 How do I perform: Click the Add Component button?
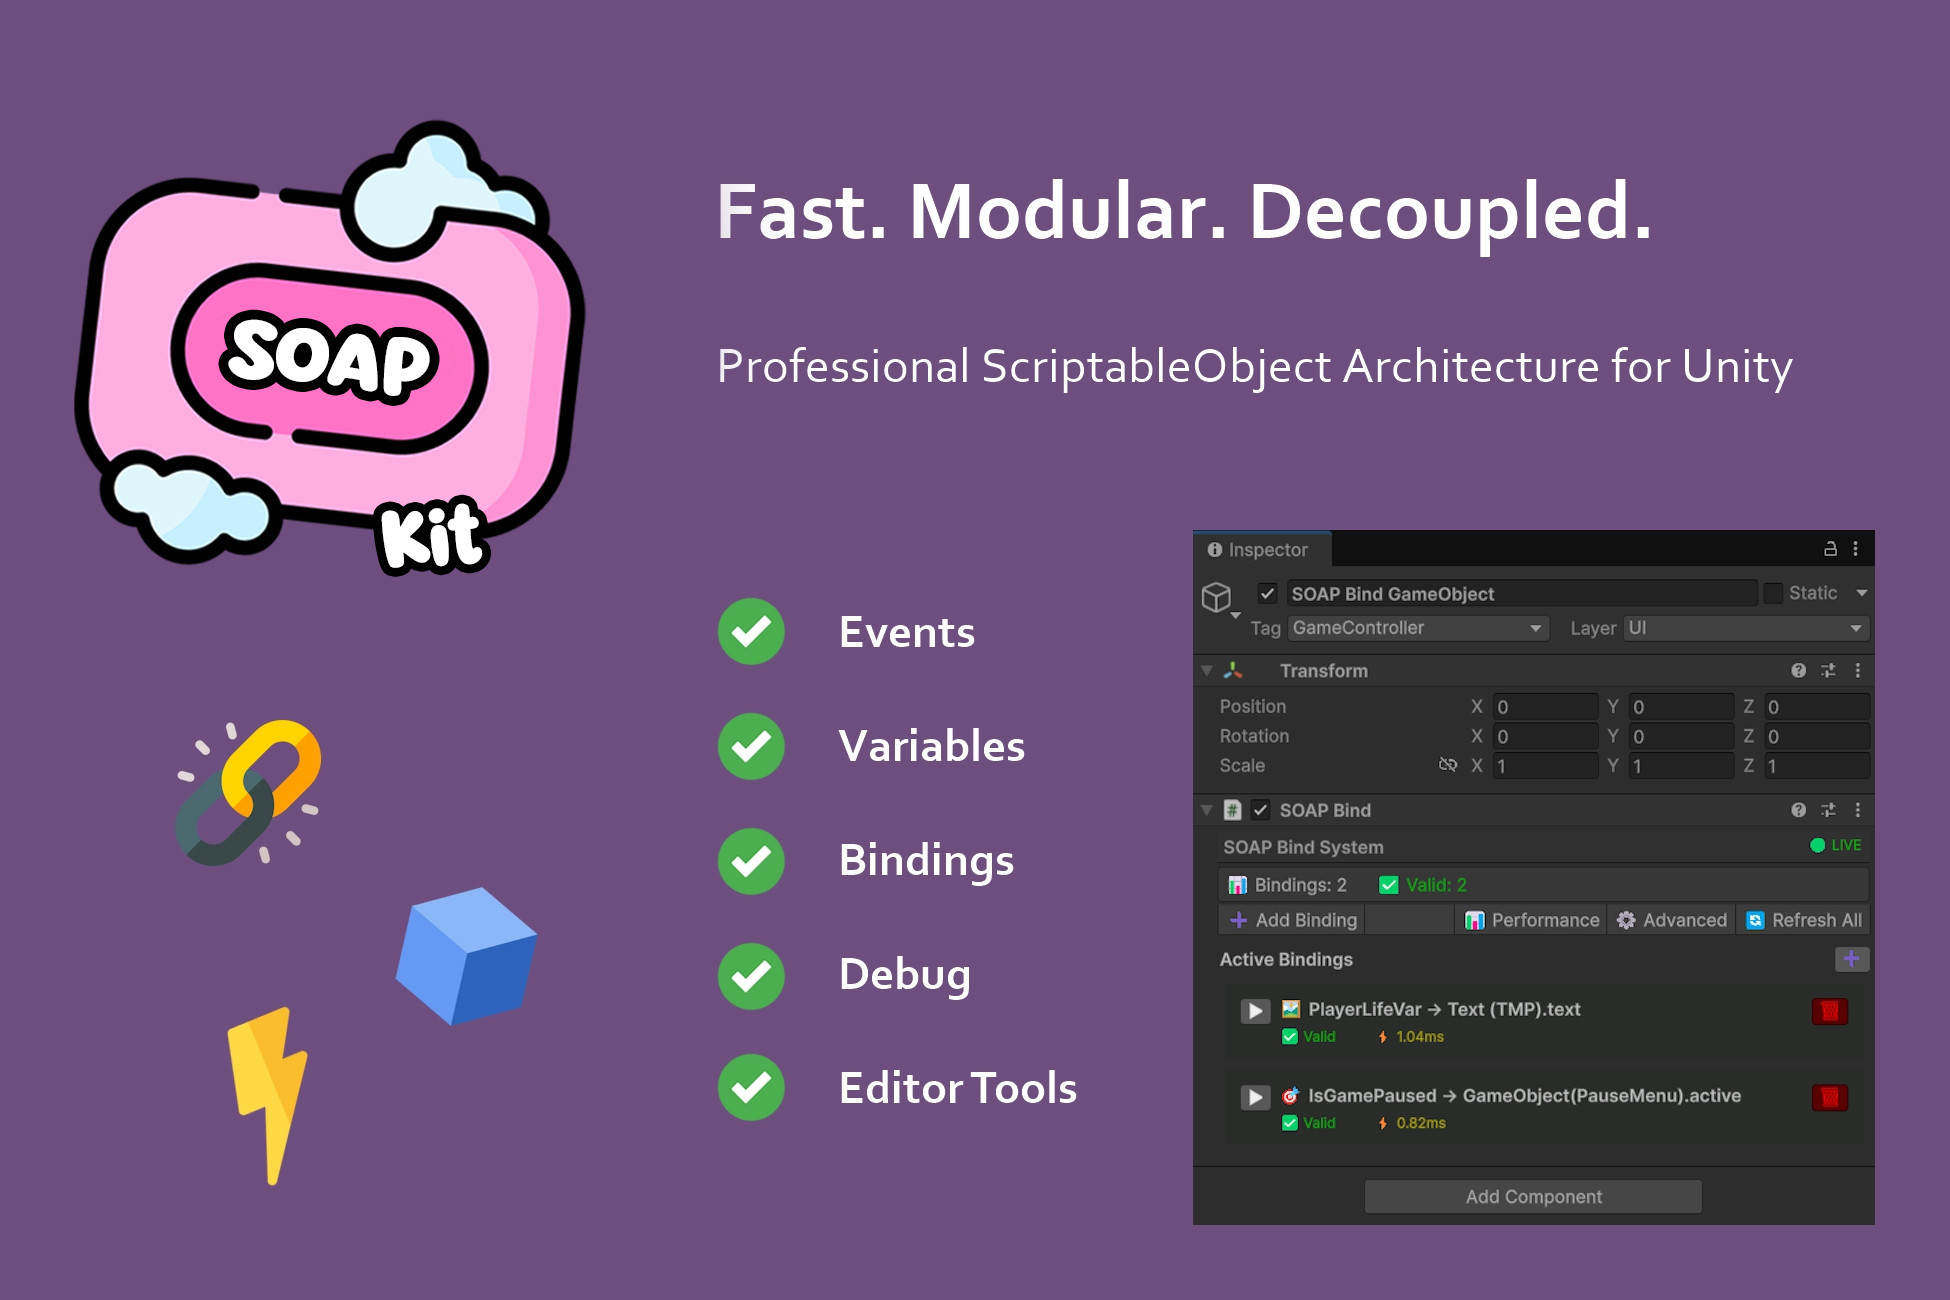tap(1532, 1196)
